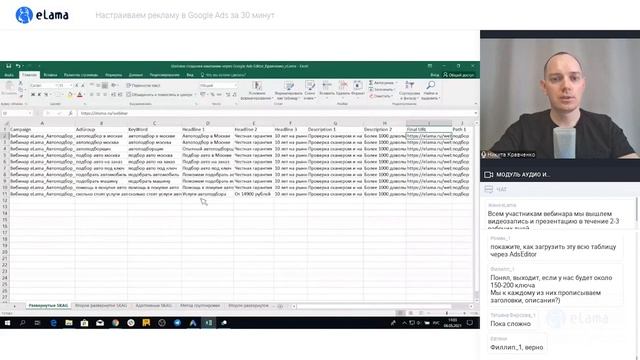Toggle Italic formatting
Image resolution: width=640 pixels, height=360 pixels.
40,95
